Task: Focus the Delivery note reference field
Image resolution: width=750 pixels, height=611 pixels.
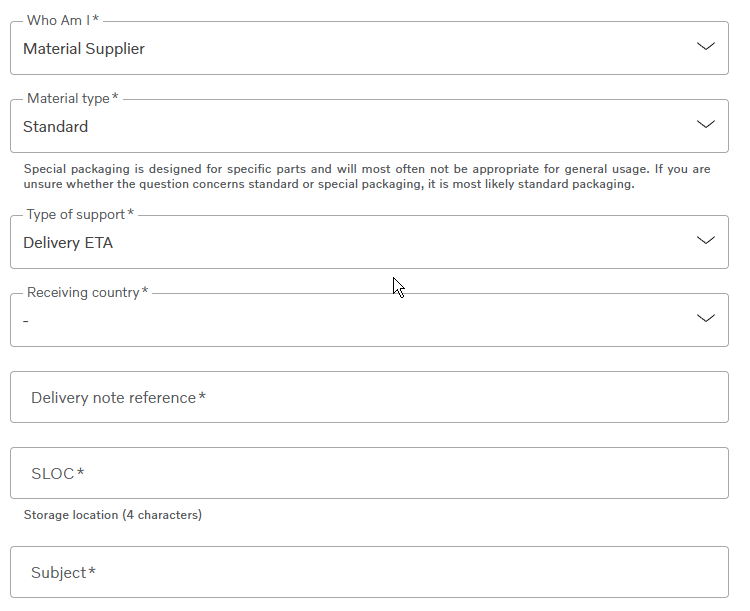Action: click(x=369, y=397)
